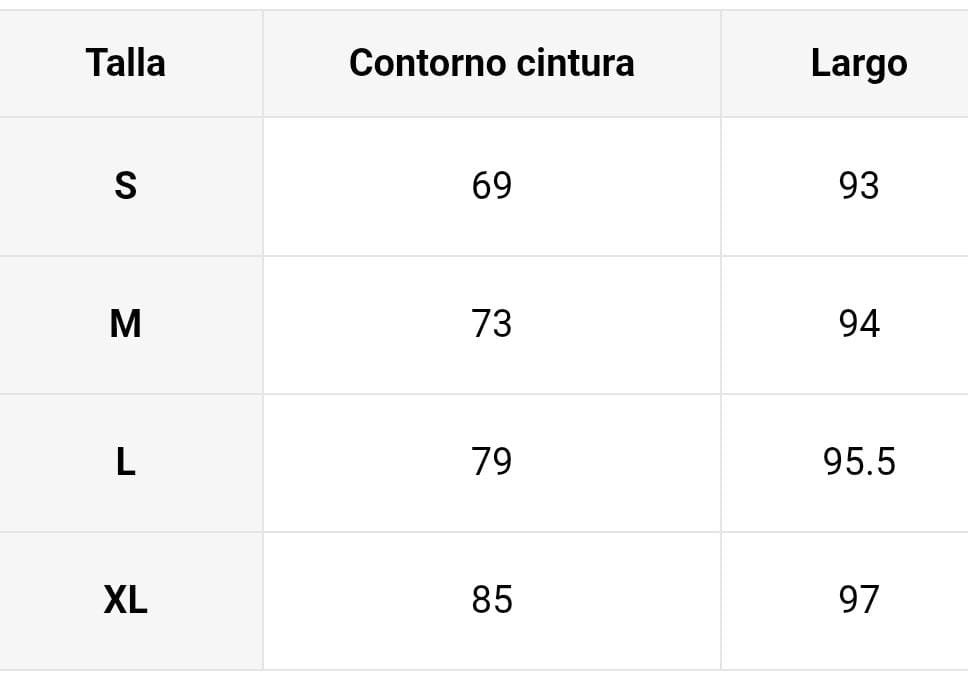Image resolution: width=968 pixels, height=692 pixels.
Task: Click the length value 95.5
Action: [858, 462]
